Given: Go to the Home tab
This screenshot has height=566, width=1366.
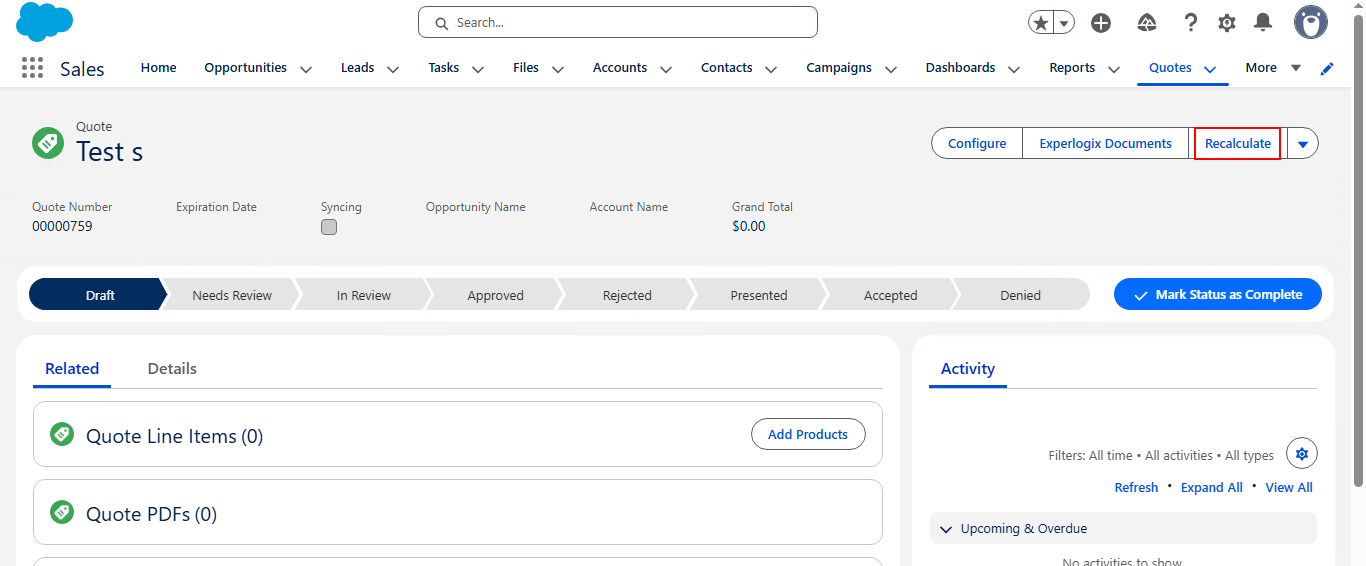Looking at the screenshot, I should tap(158, 68).
